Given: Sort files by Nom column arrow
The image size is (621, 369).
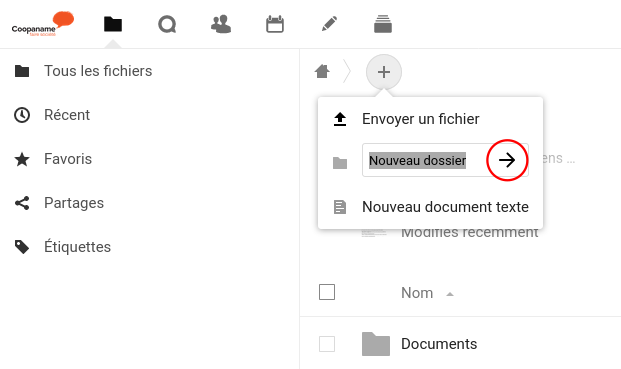Looking at the screenshot, I should 450,294.
